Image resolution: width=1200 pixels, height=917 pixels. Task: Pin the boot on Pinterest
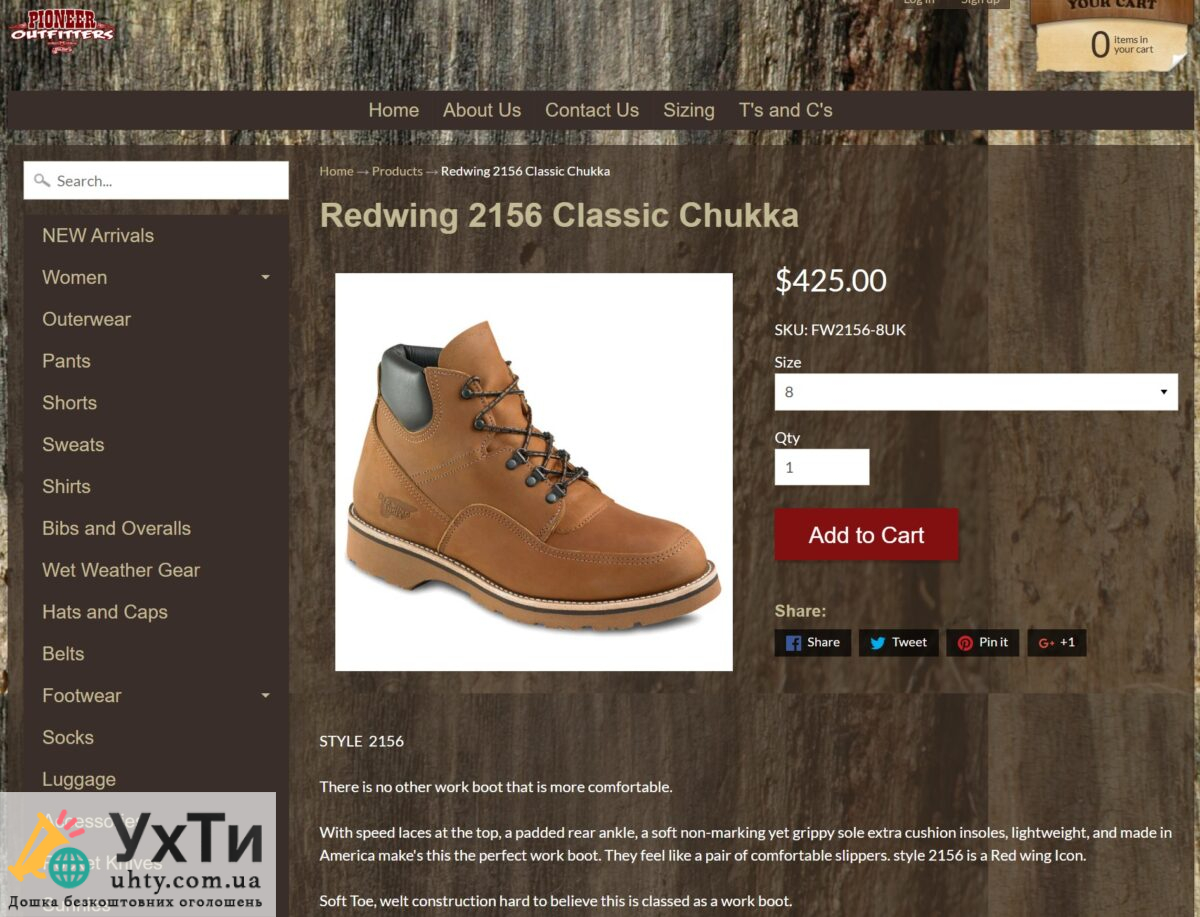(983, 643)
